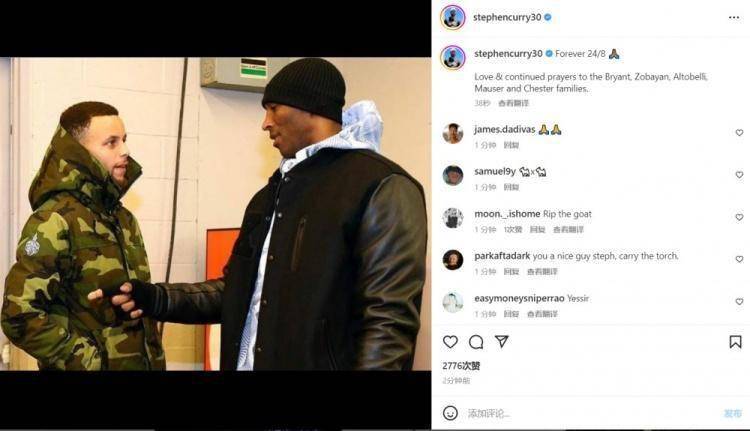Reply to james.dadivas comment
750x431 pixels.
coord(511,145)
